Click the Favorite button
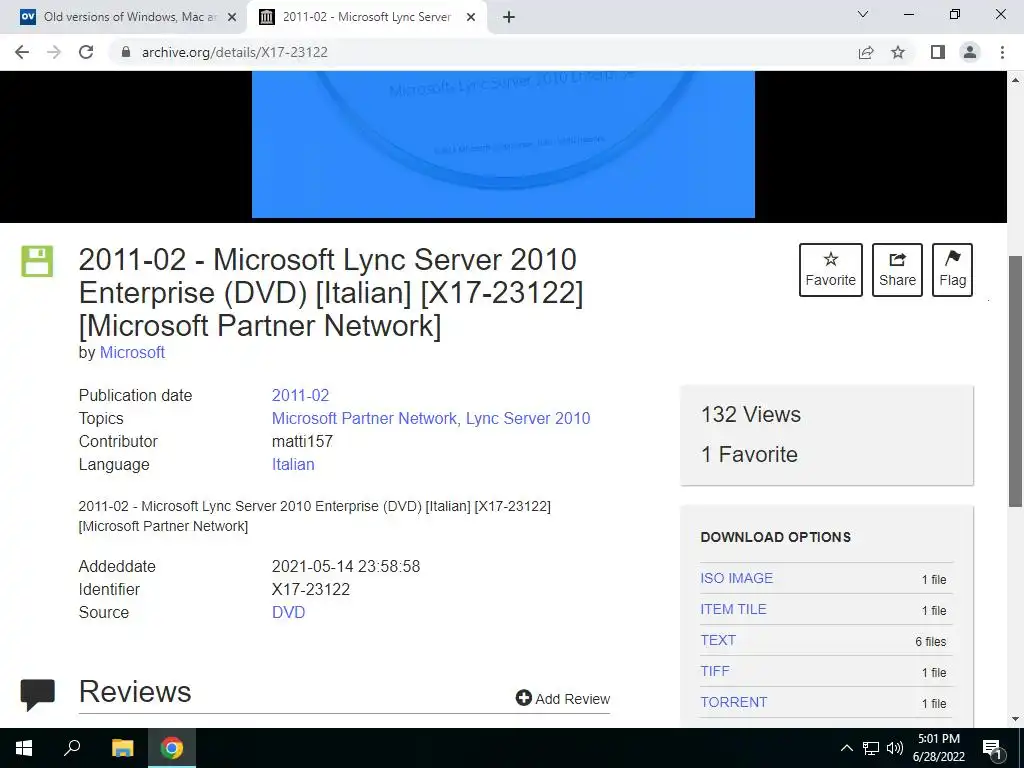The height and width of the screenshot is (768, 1024). point(831,270)
